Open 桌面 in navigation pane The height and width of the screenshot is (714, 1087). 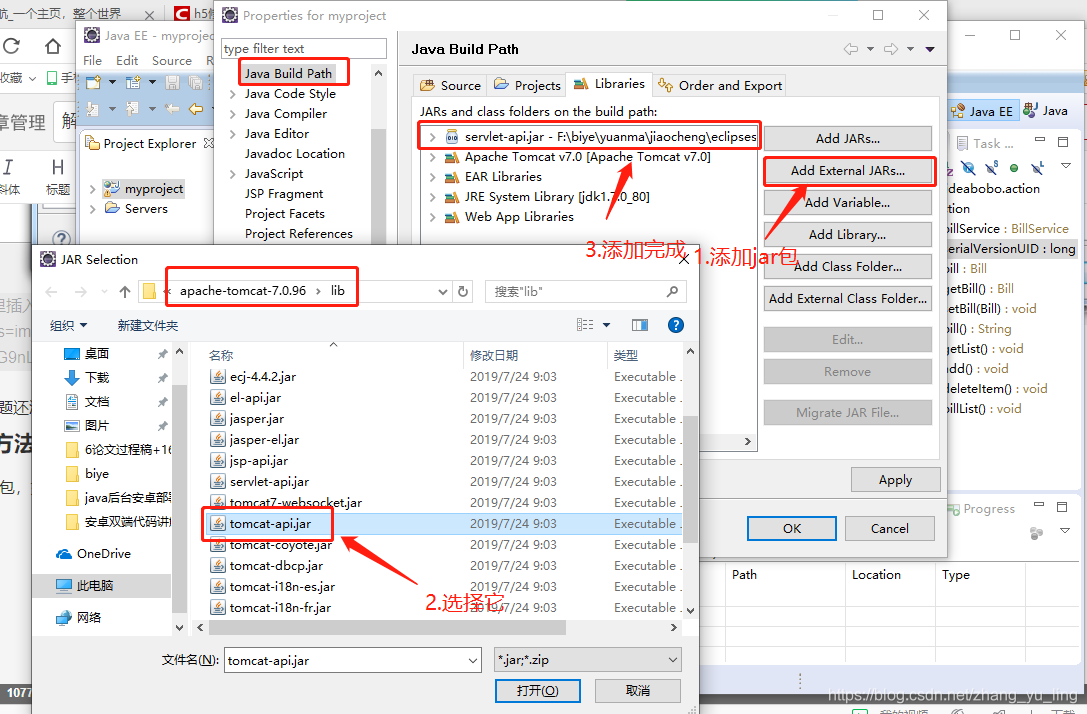[x=96, y=354]
